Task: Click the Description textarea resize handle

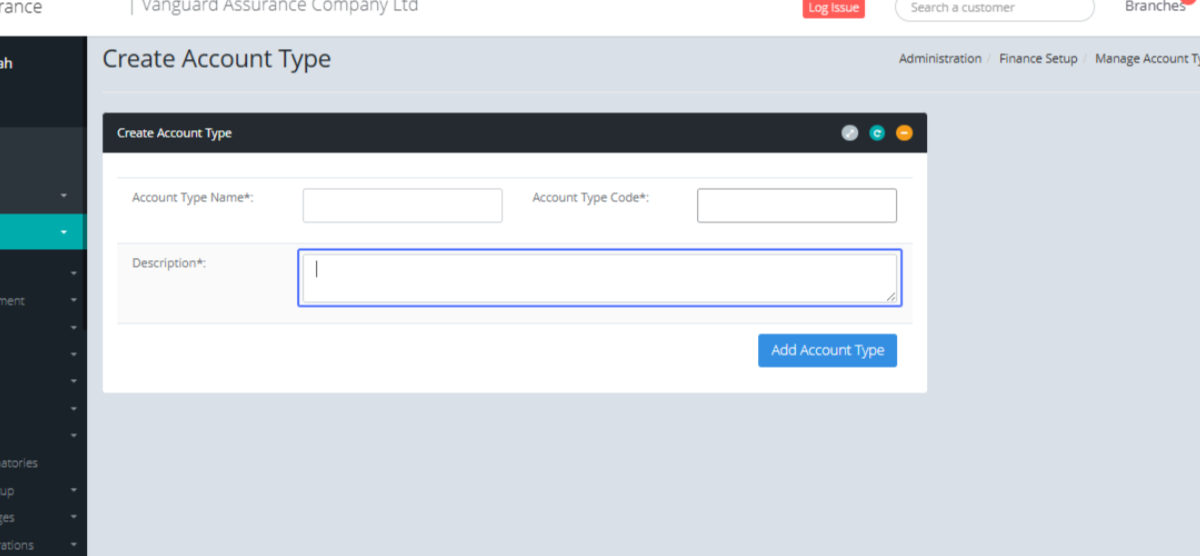Action: 891,296
